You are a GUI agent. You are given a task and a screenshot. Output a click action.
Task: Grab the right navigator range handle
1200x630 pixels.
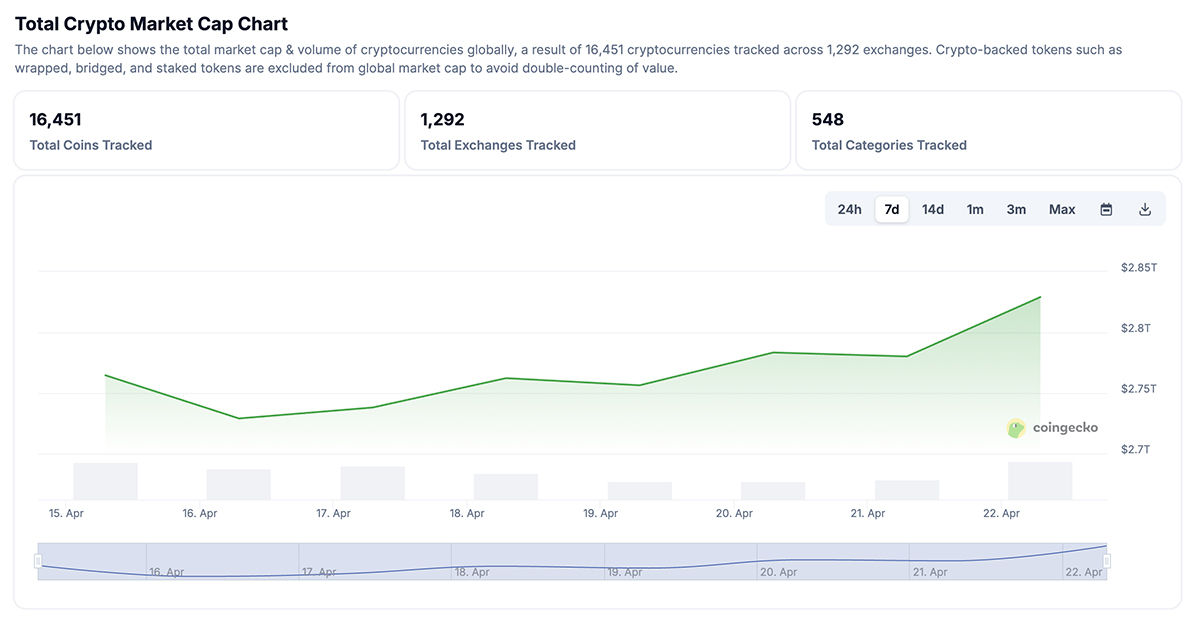[x=1107, y=561]
